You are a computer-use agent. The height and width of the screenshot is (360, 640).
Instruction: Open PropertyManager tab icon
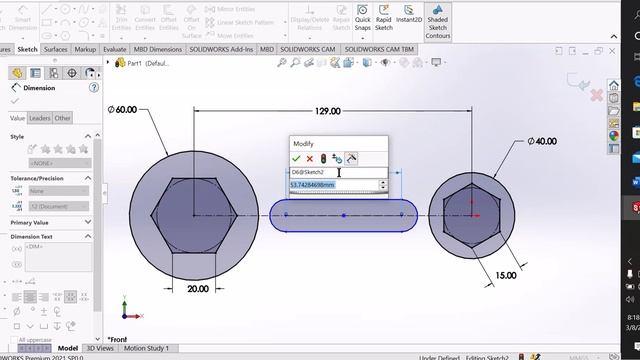[36, 73]
